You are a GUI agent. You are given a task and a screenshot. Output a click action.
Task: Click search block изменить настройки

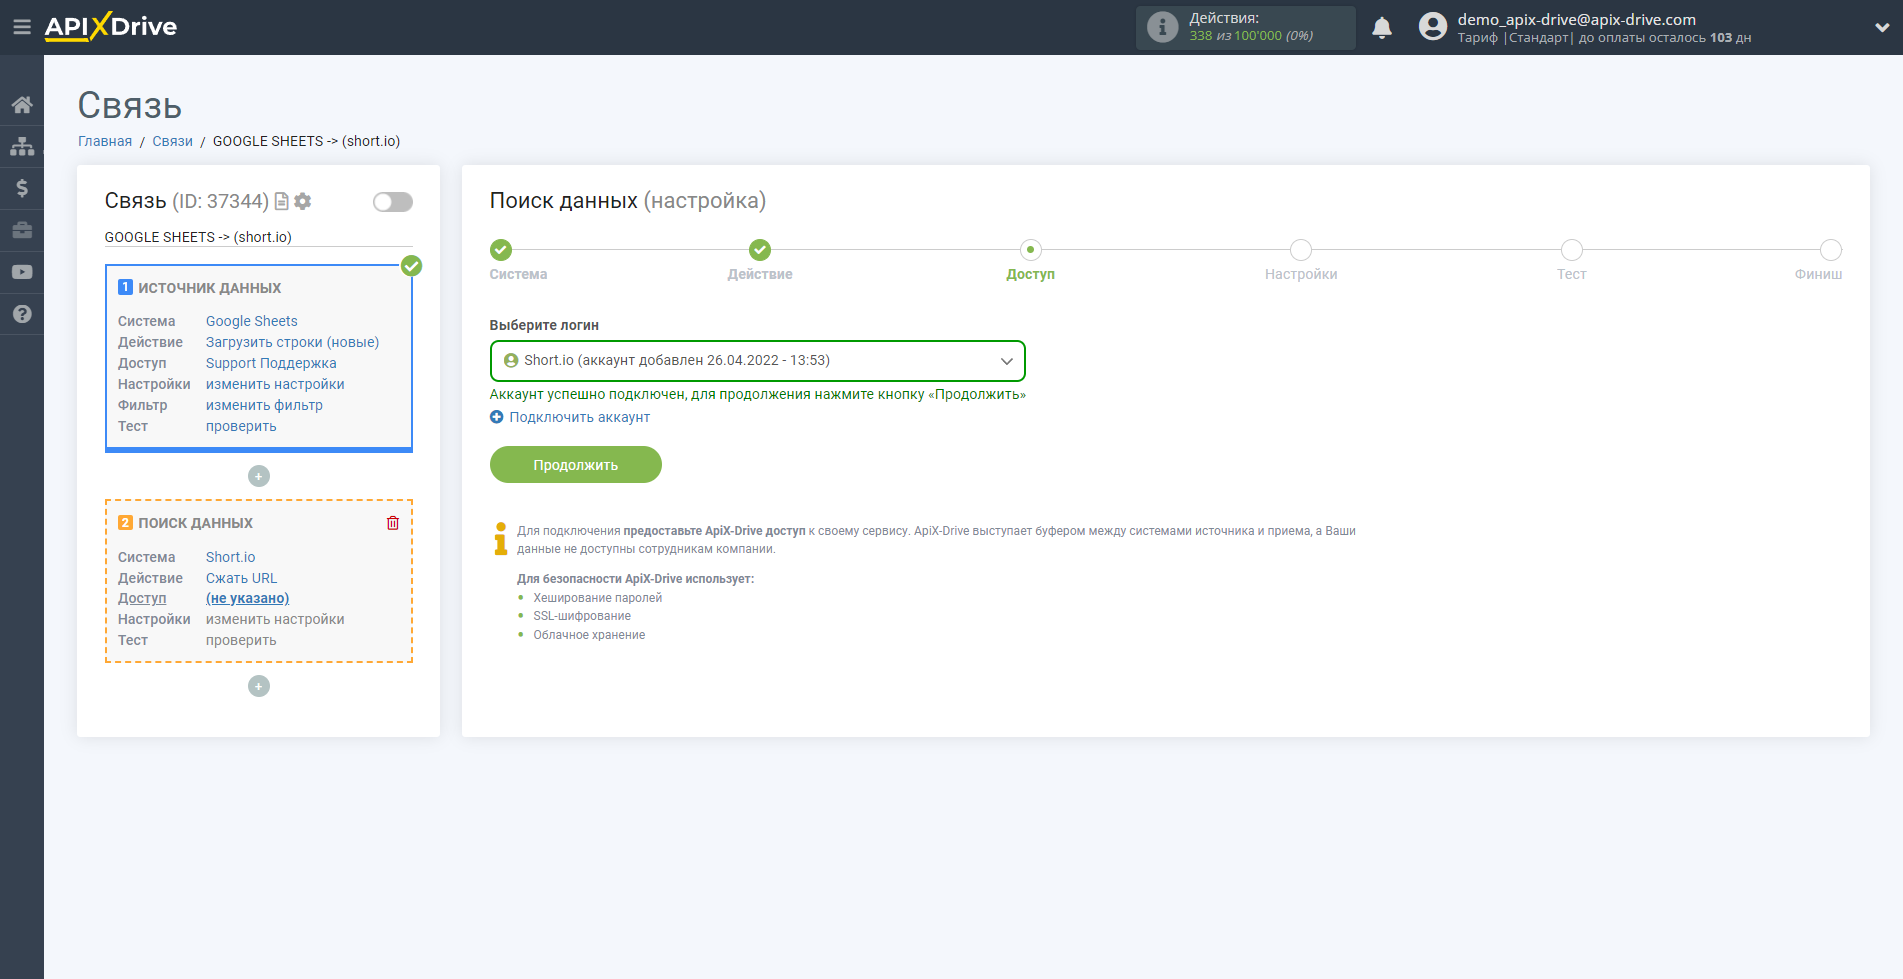pos(275,619)
